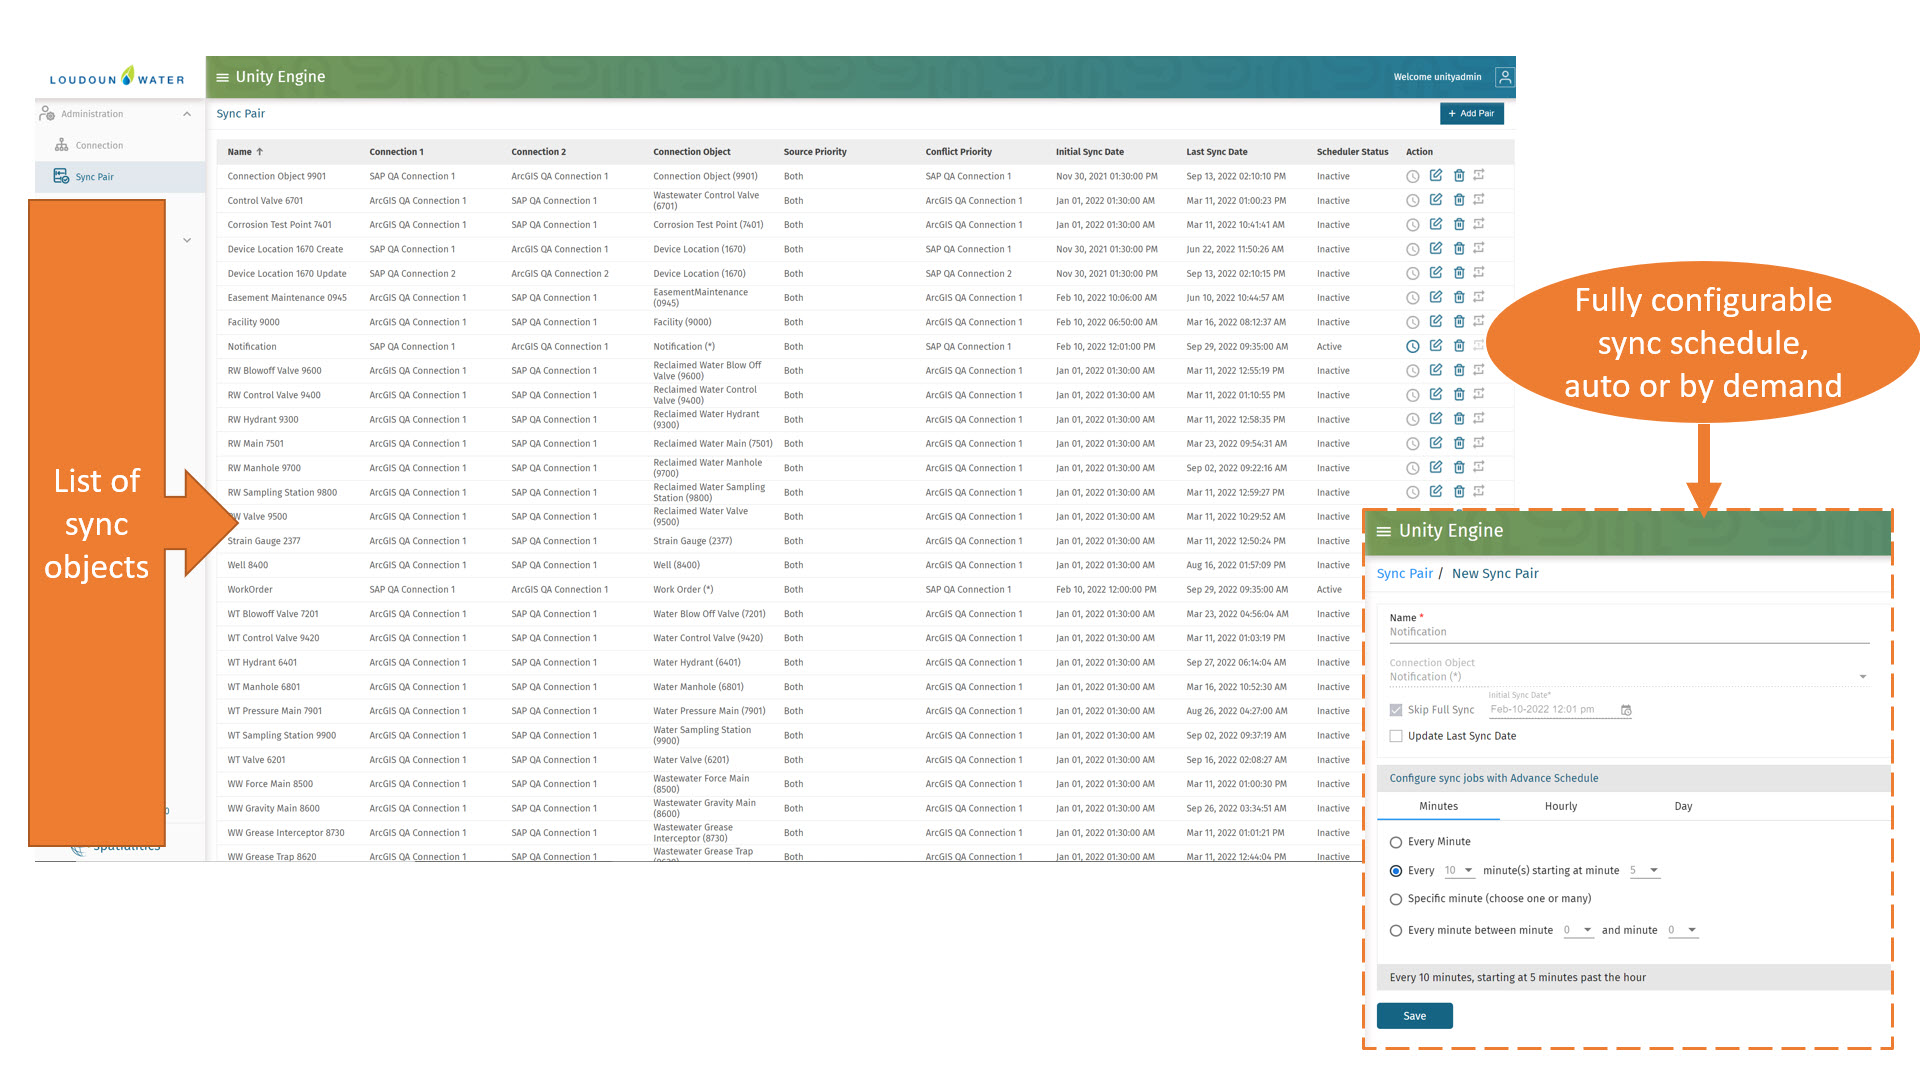Open the schedule clock icon for Connection Object 9901
The image size is (1920, 1080).
point(1413,175)
